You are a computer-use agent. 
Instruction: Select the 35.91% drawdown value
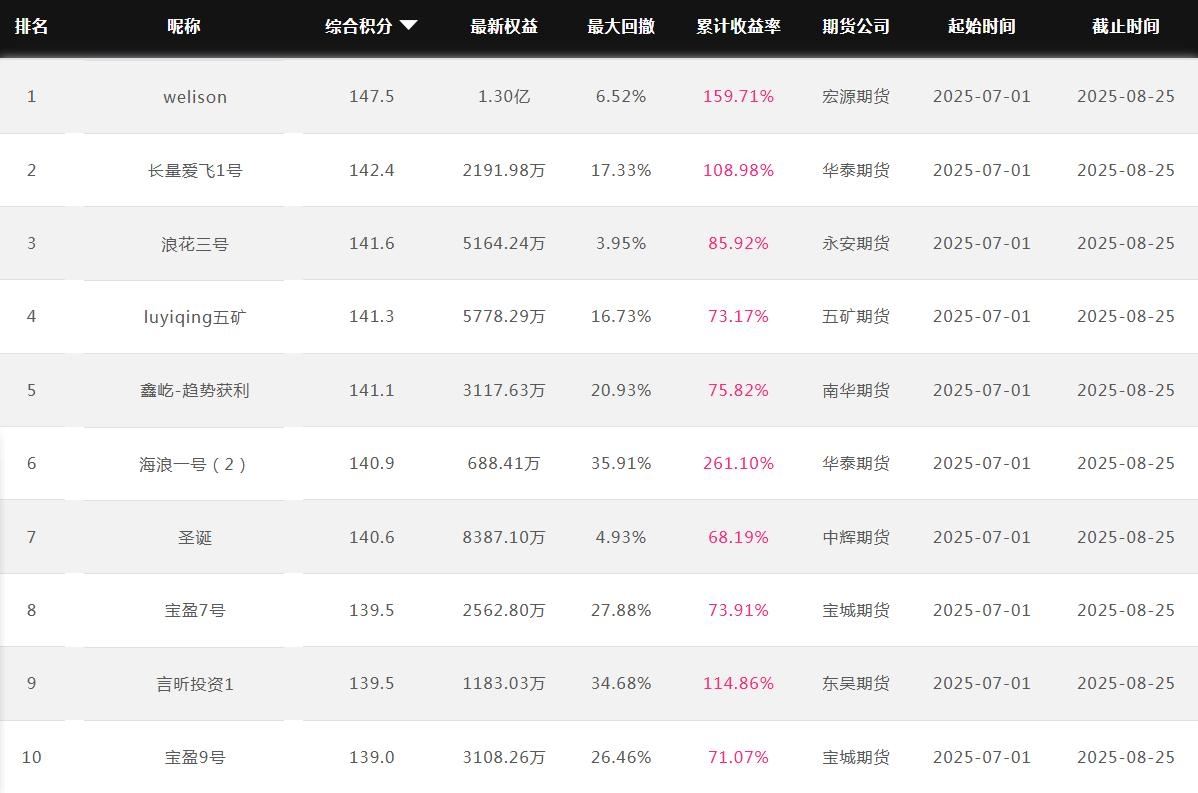tap(620, 463)
